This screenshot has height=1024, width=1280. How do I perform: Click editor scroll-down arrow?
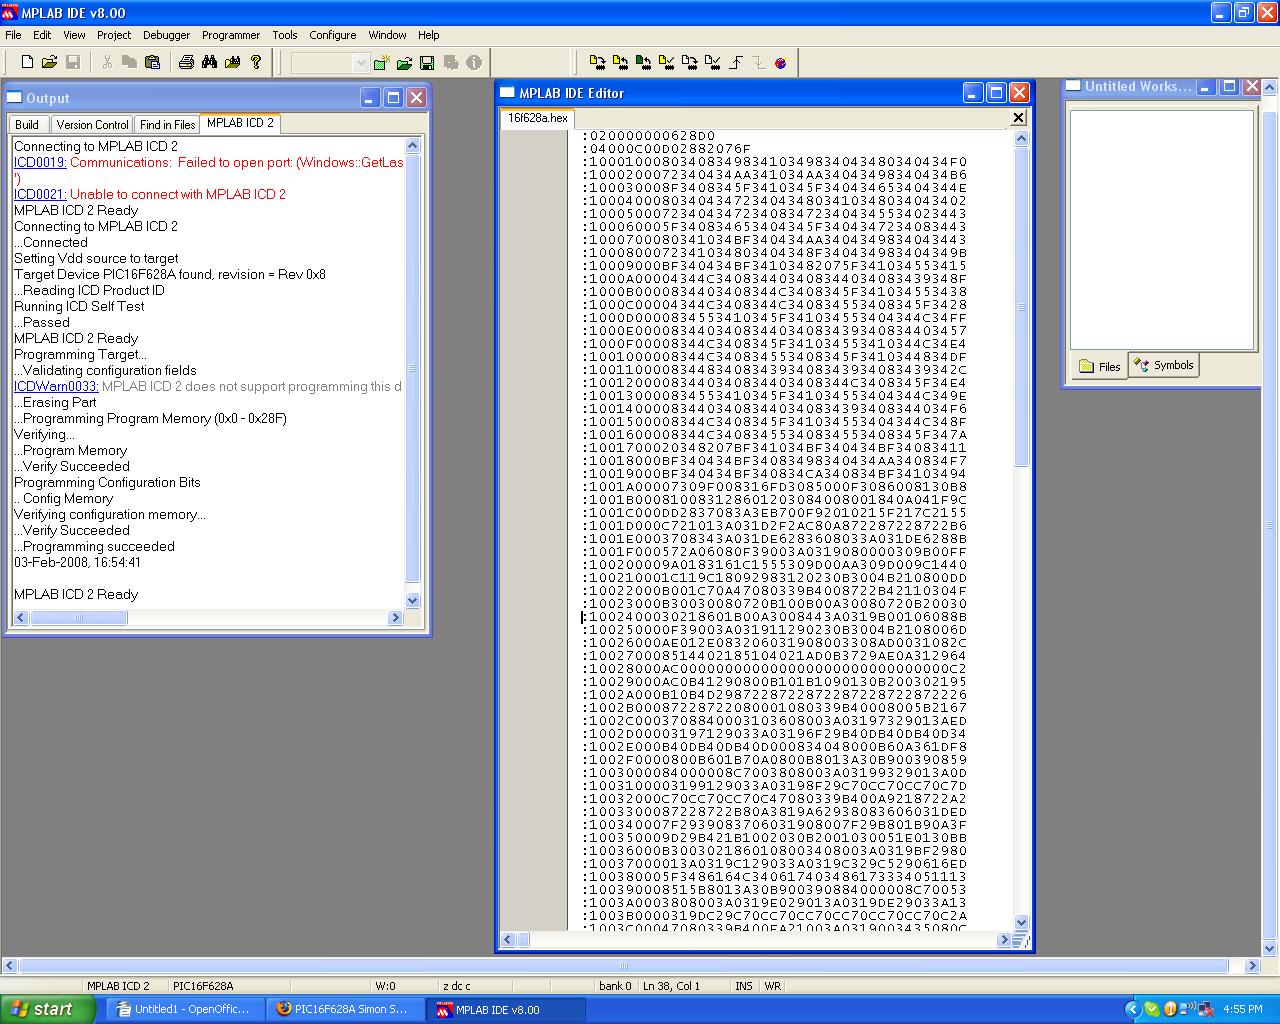(x=1021, y=922)
